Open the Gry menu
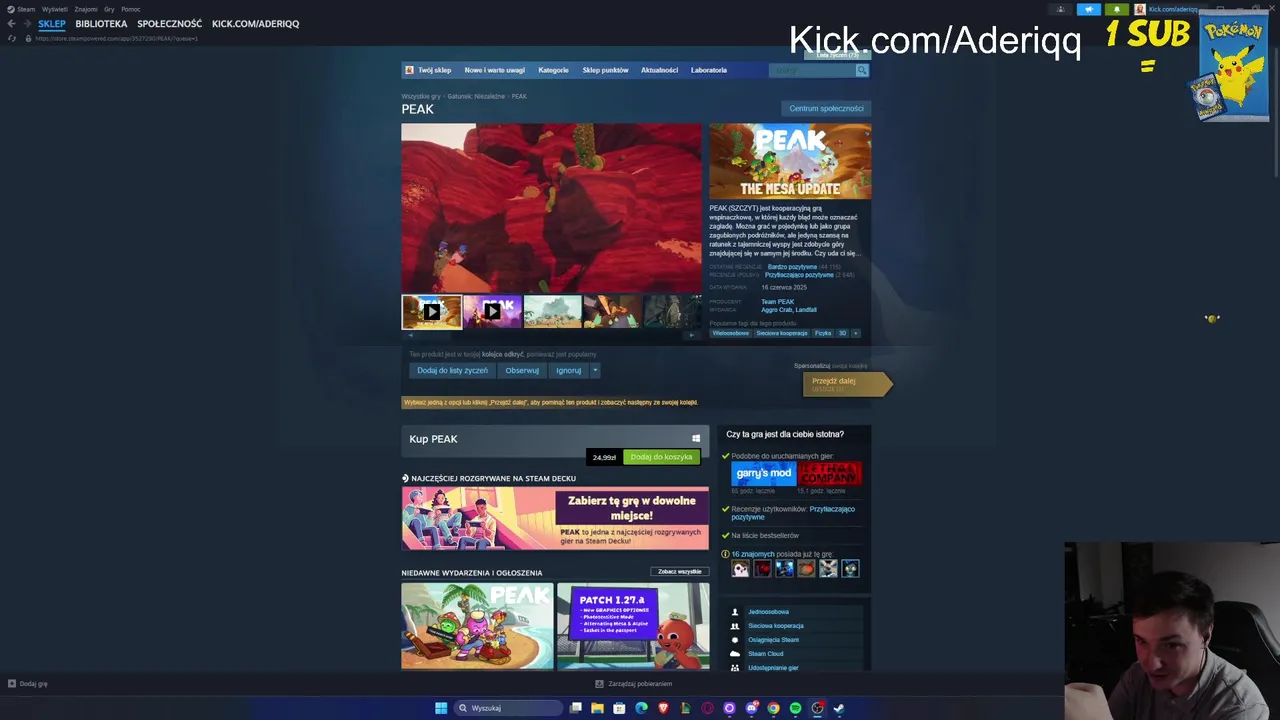The image size is (1280, 720). pos(109,9)
